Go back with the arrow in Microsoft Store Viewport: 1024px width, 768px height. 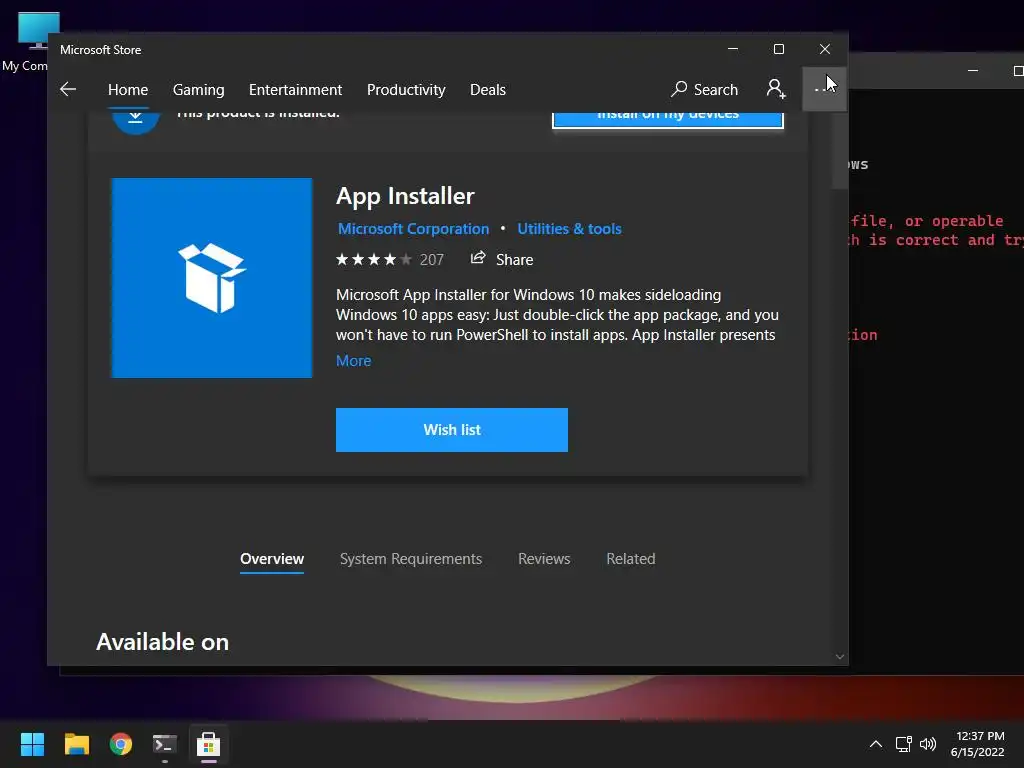click(x=68, y=89)
